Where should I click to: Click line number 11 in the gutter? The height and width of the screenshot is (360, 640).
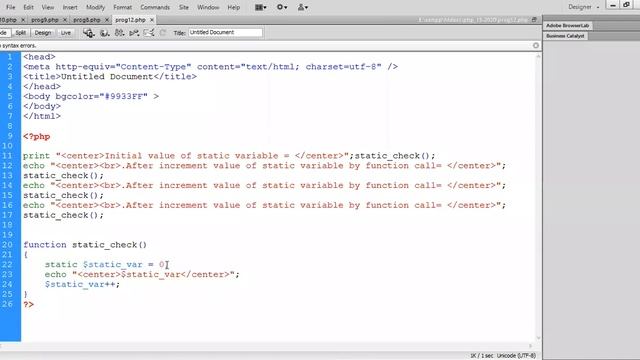click(8, 156)
